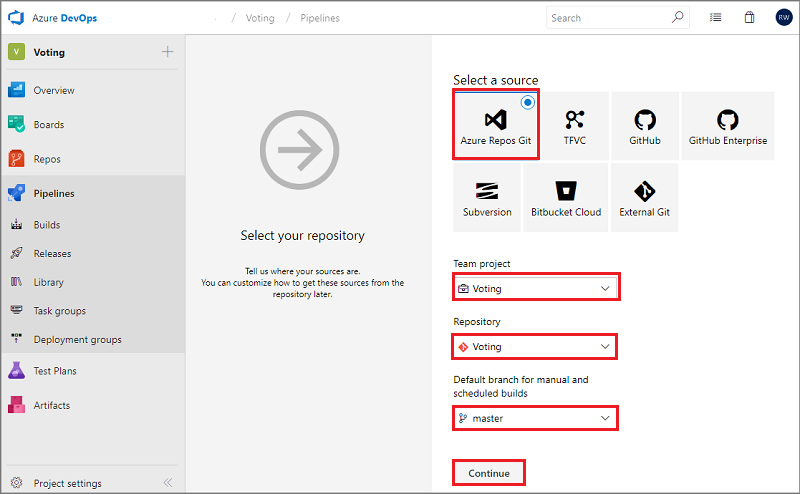
Task: Click the Artifacts package icon
Action: click(x=16, y=405)
